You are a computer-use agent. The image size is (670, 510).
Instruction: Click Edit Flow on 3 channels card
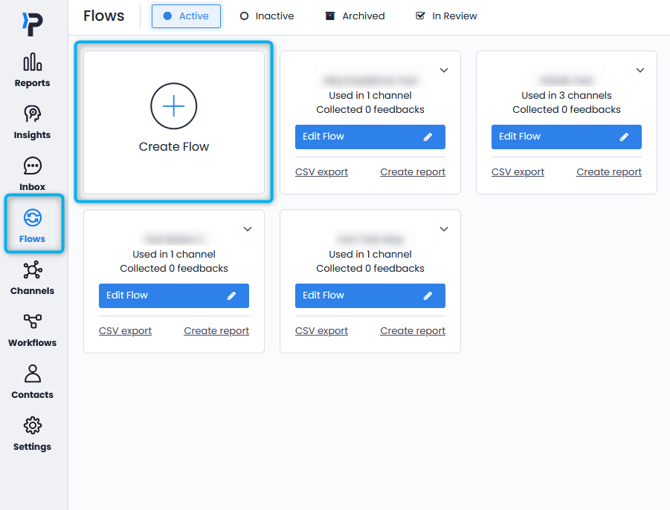[566, 137]
